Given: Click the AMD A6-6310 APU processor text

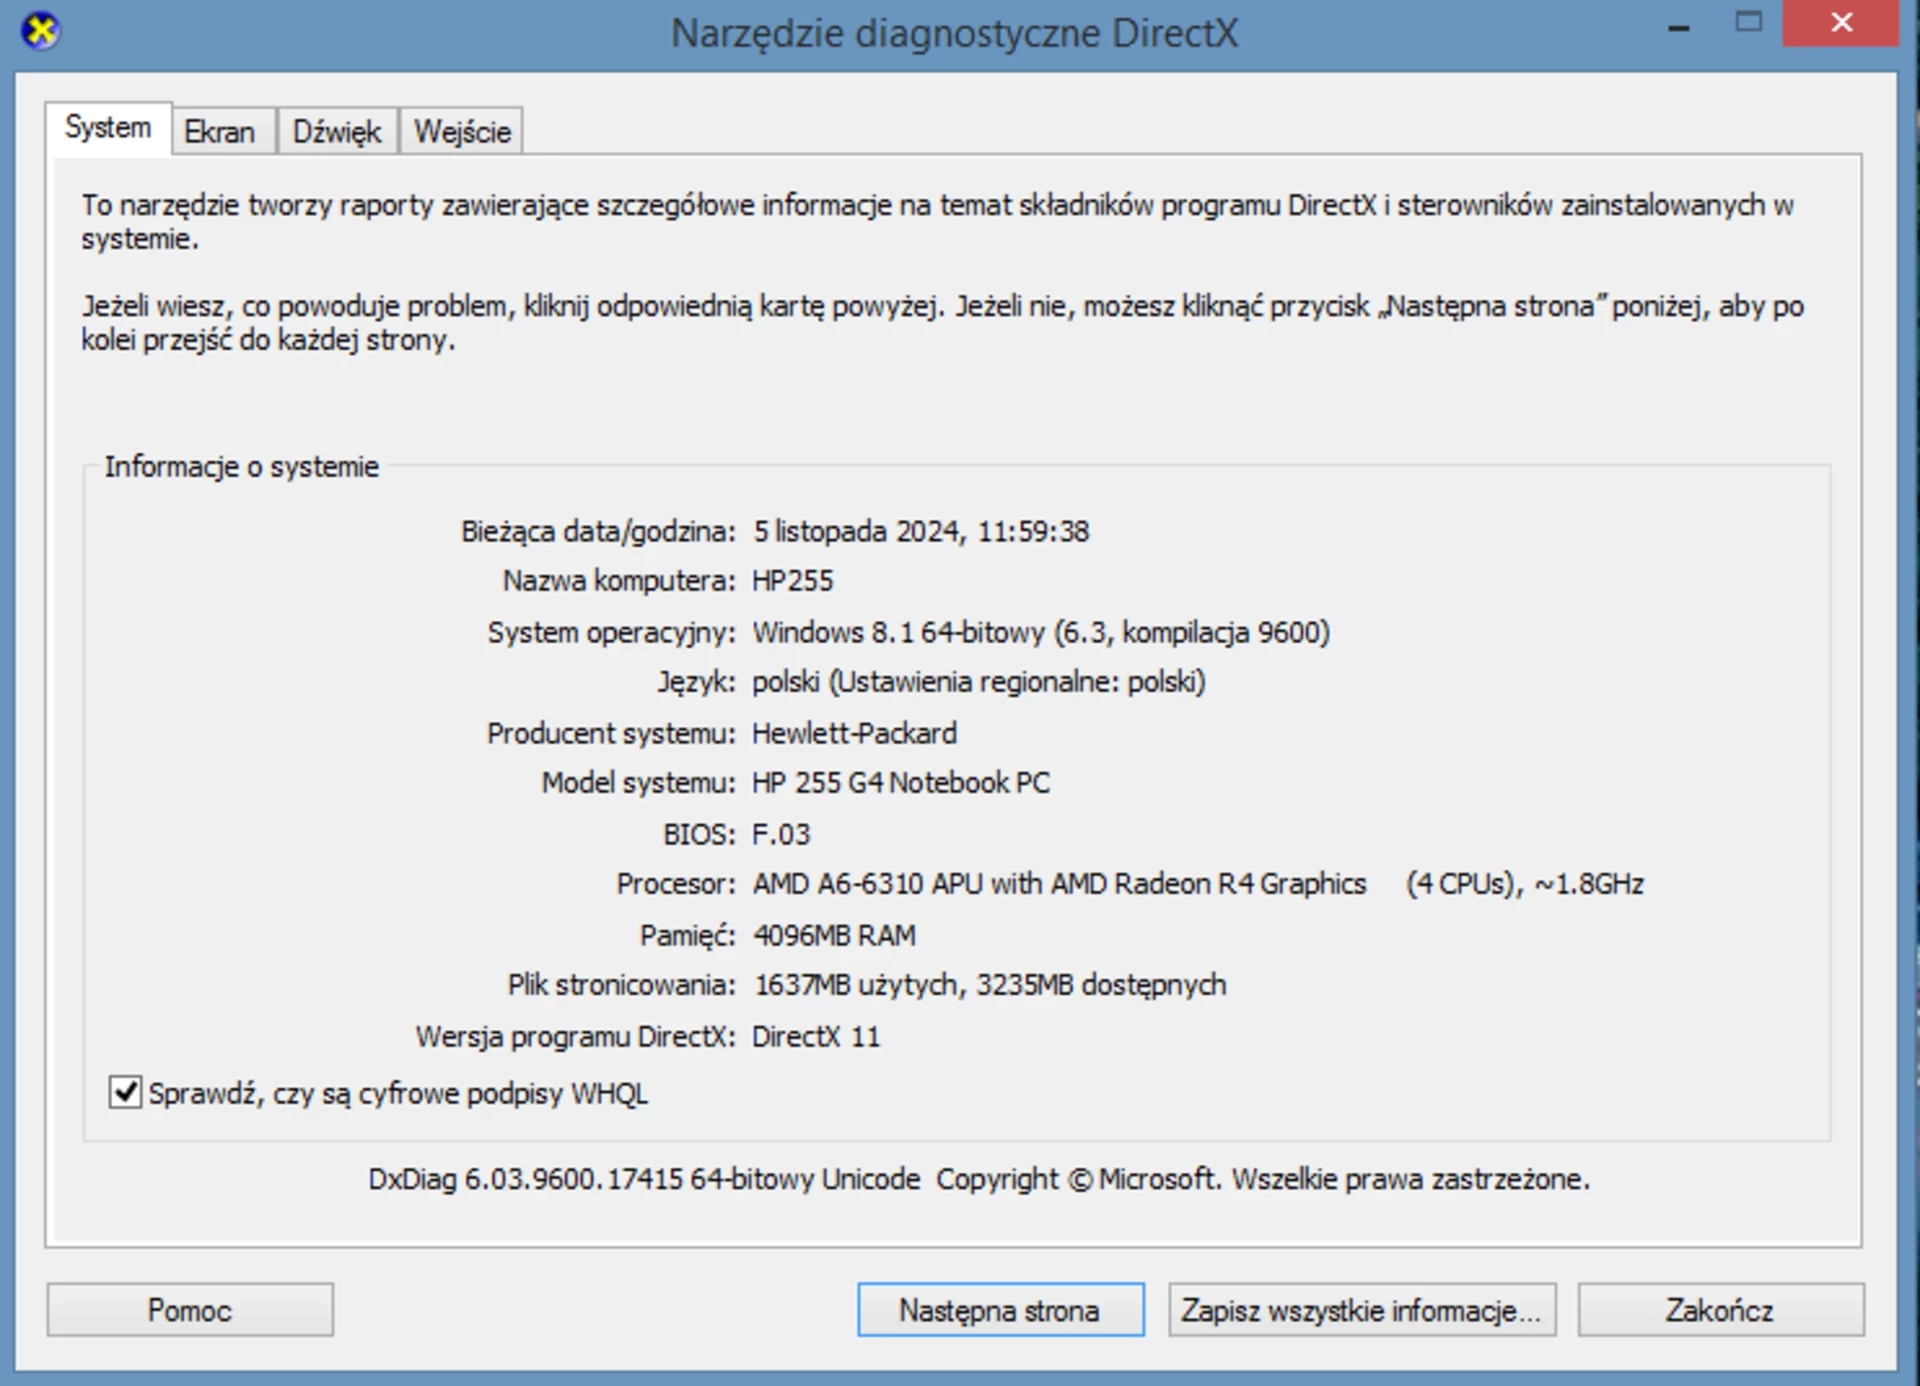Looking at the screenshot, I should (1198, 884).
